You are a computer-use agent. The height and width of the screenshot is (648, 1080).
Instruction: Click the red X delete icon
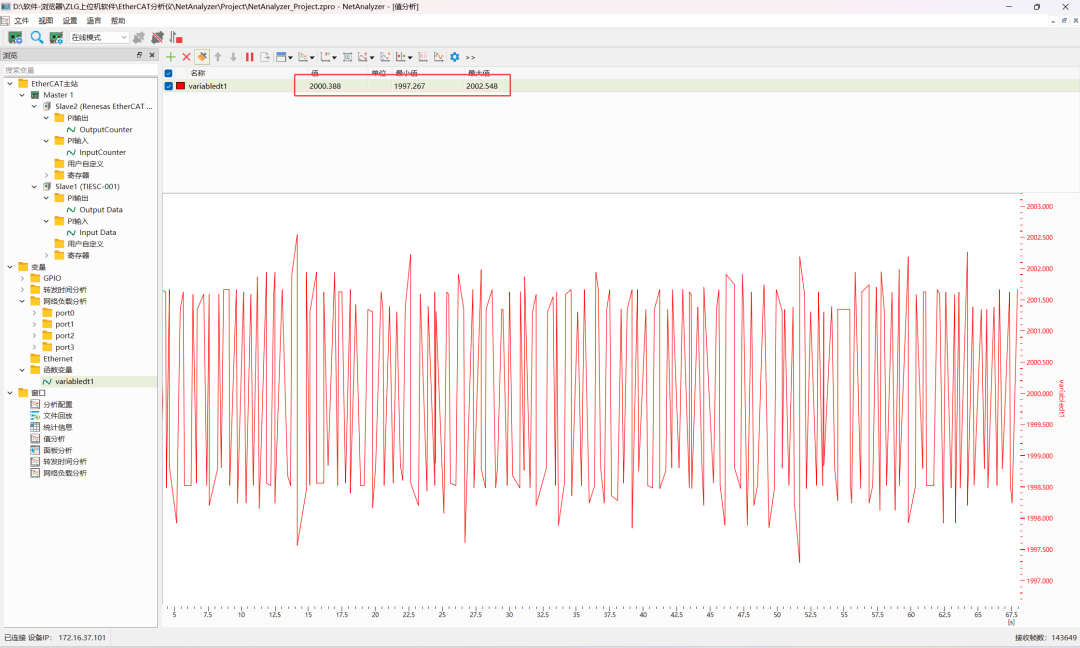tap(186, 57)
